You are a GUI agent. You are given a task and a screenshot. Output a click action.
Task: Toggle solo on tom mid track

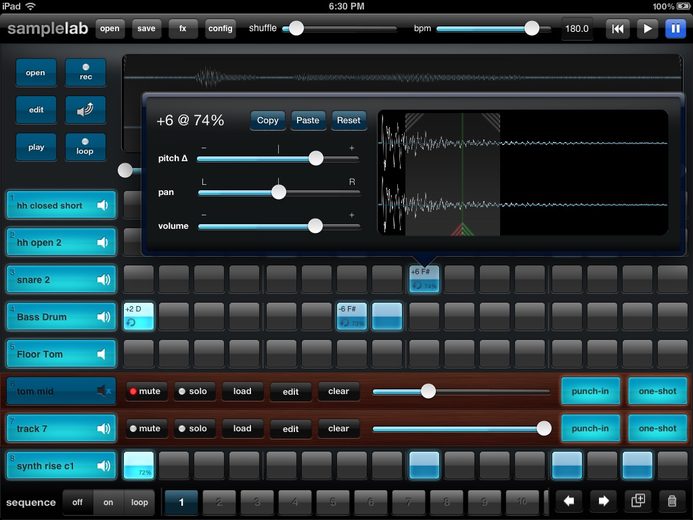[x=193, y=391]
